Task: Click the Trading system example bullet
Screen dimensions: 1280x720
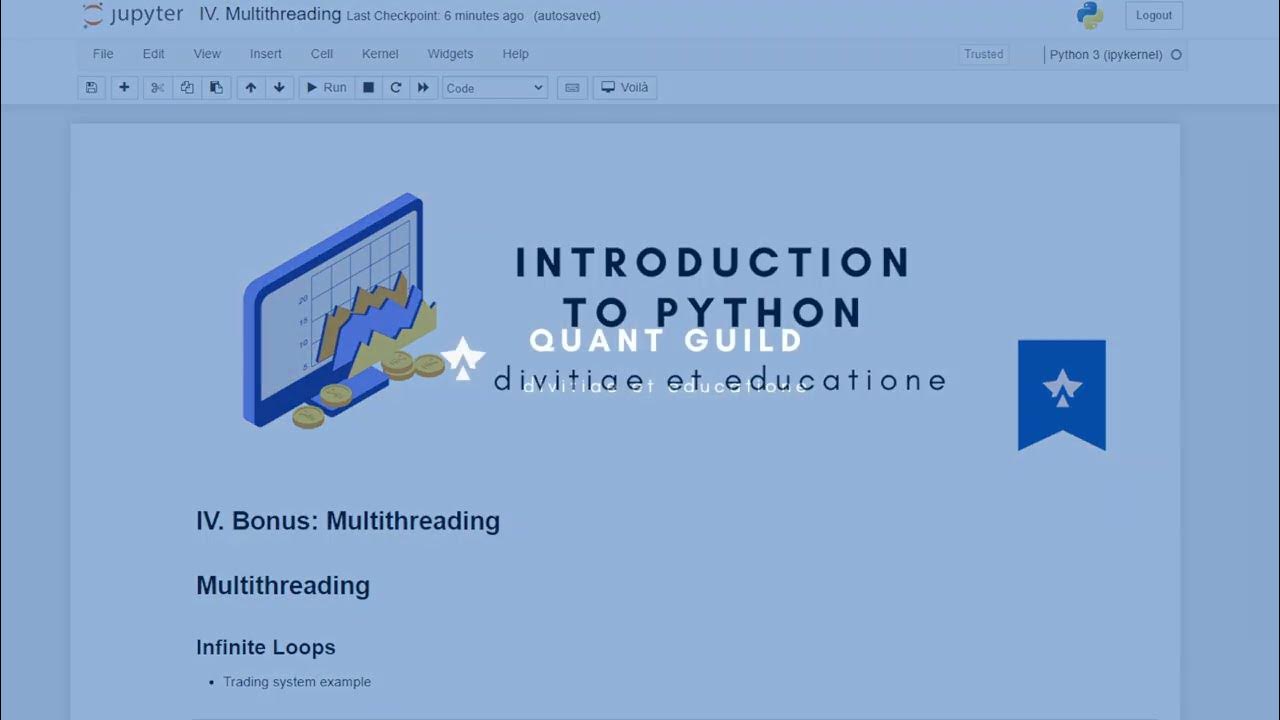Action: point(297,682)
